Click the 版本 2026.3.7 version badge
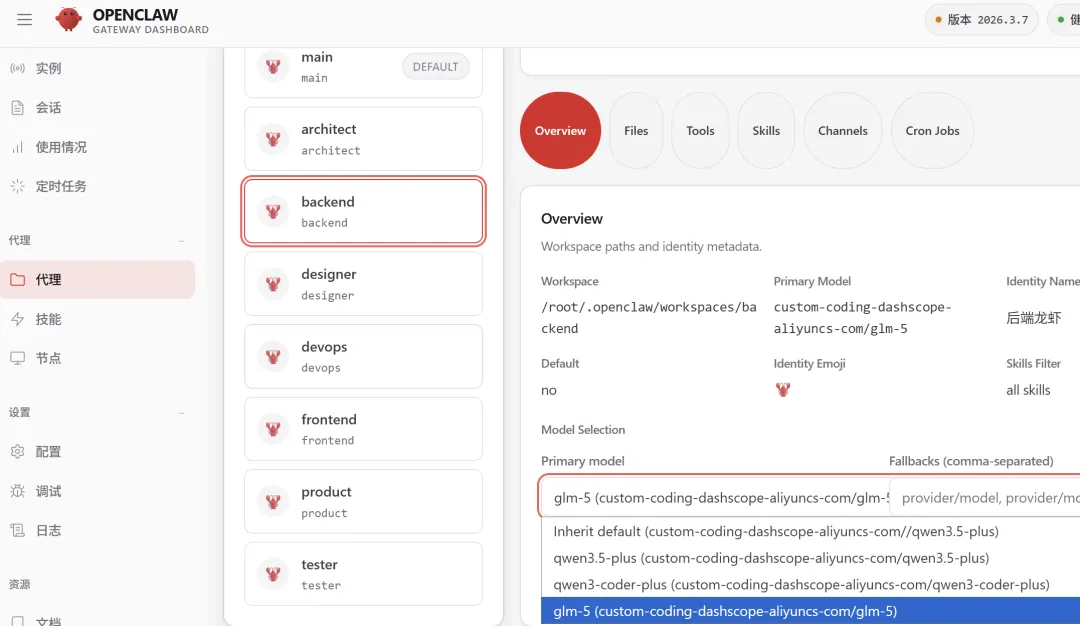The image size is (1080, 626). pos(982,19)
